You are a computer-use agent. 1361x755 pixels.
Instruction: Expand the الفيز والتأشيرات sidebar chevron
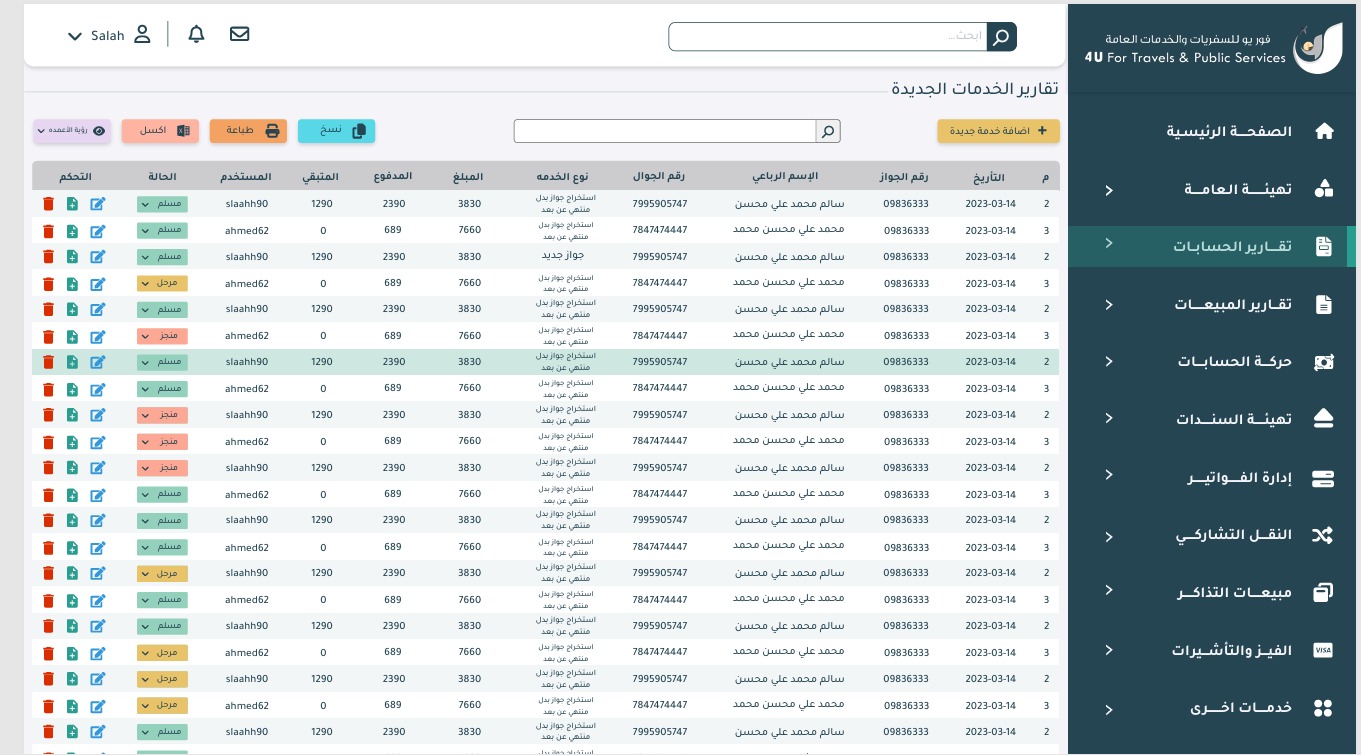coord(1109,650)
